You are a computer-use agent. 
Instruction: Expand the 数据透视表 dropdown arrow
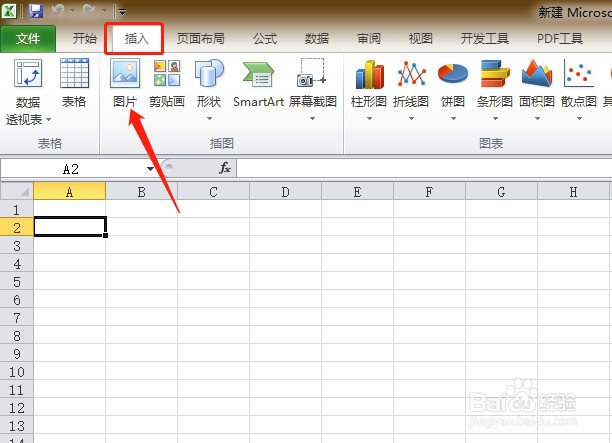[49, 119]
